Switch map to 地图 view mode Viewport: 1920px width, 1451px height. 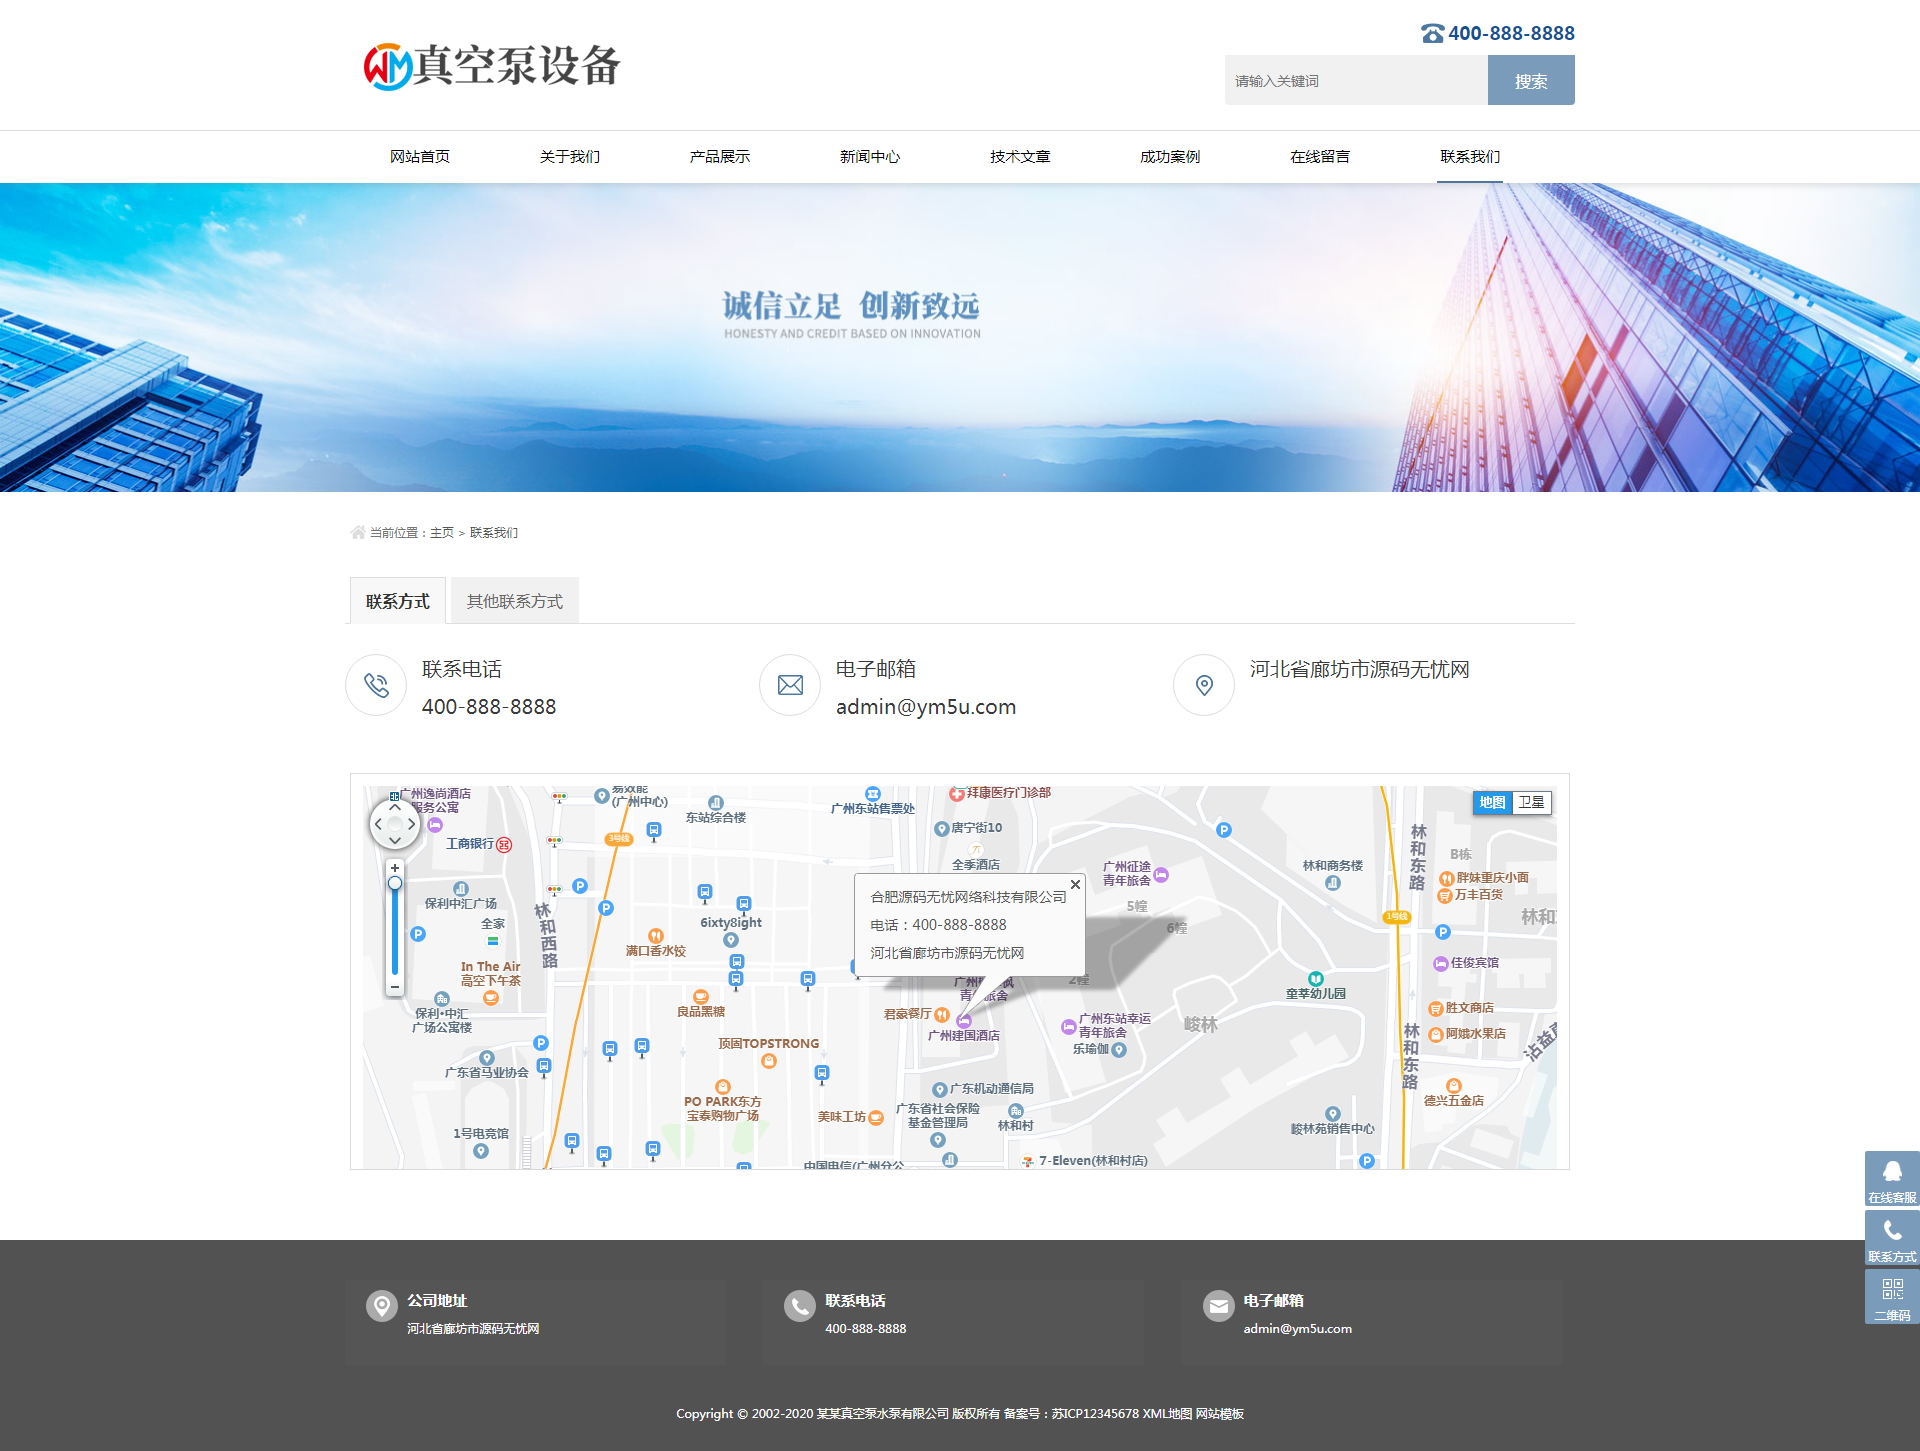click(x=1492, y=802)
